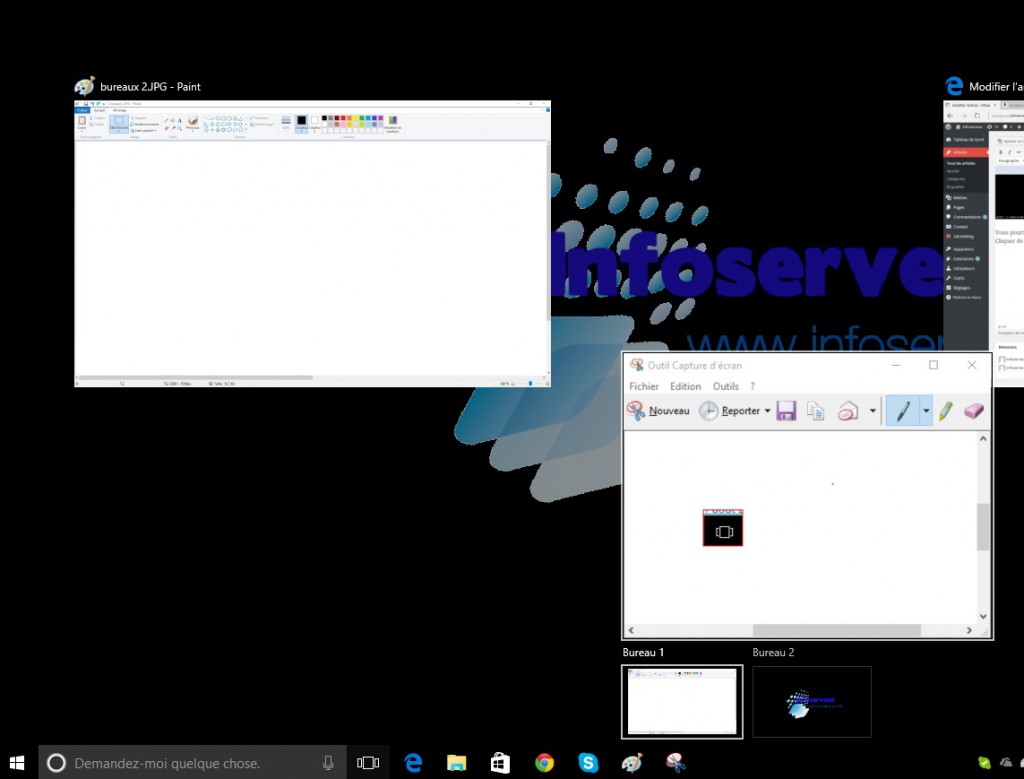Click the Snipping Tool horizontal scroll left arrow
1024x779 pixels.
[x=632, y=630]
